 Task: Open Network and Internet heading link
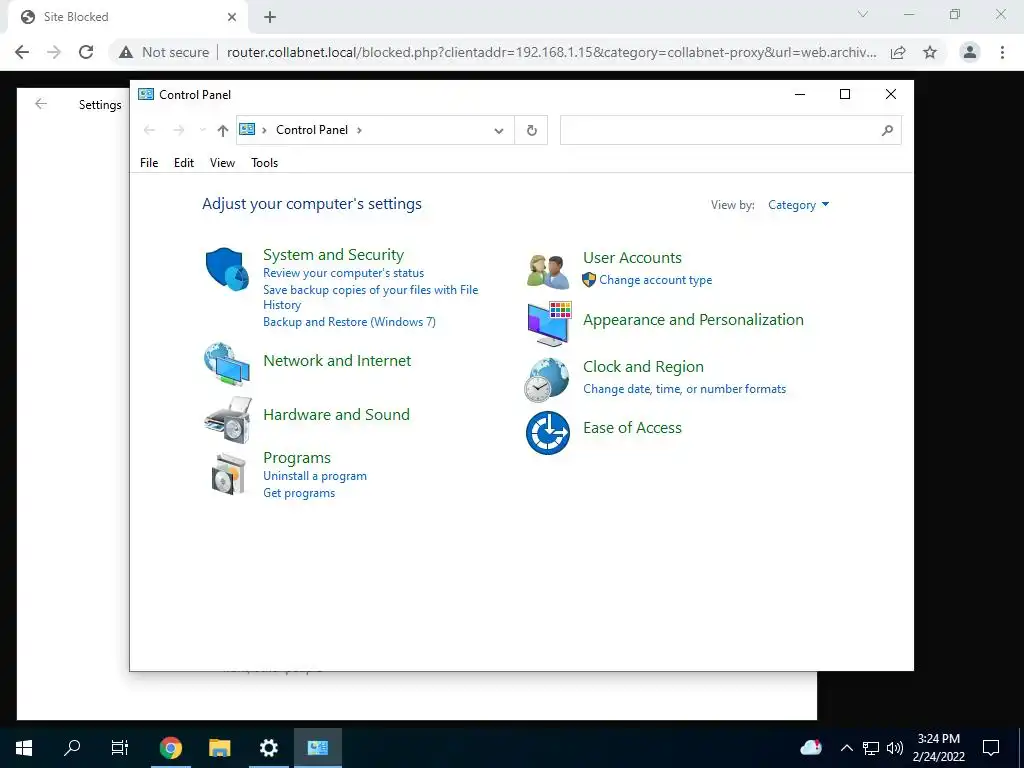[337, 360]
